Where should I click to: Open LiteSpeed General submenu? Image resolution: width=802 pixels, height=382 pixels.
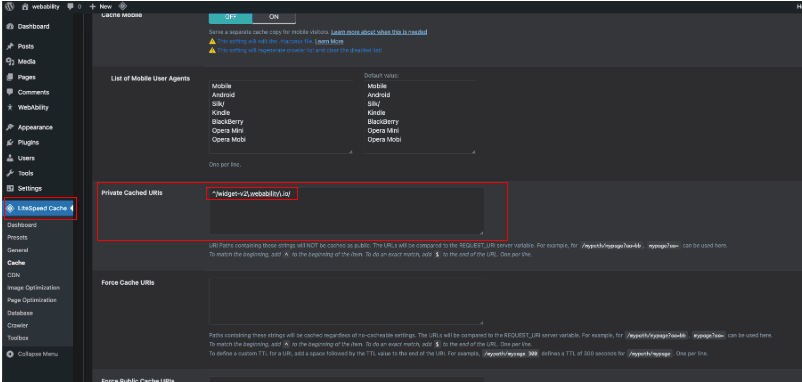tap(17, 250)
